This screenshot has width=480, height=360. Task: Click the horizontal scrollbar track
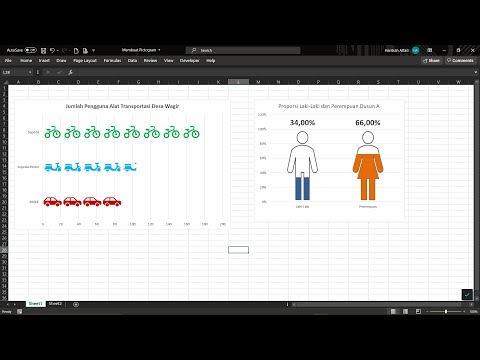coord(382,304)
